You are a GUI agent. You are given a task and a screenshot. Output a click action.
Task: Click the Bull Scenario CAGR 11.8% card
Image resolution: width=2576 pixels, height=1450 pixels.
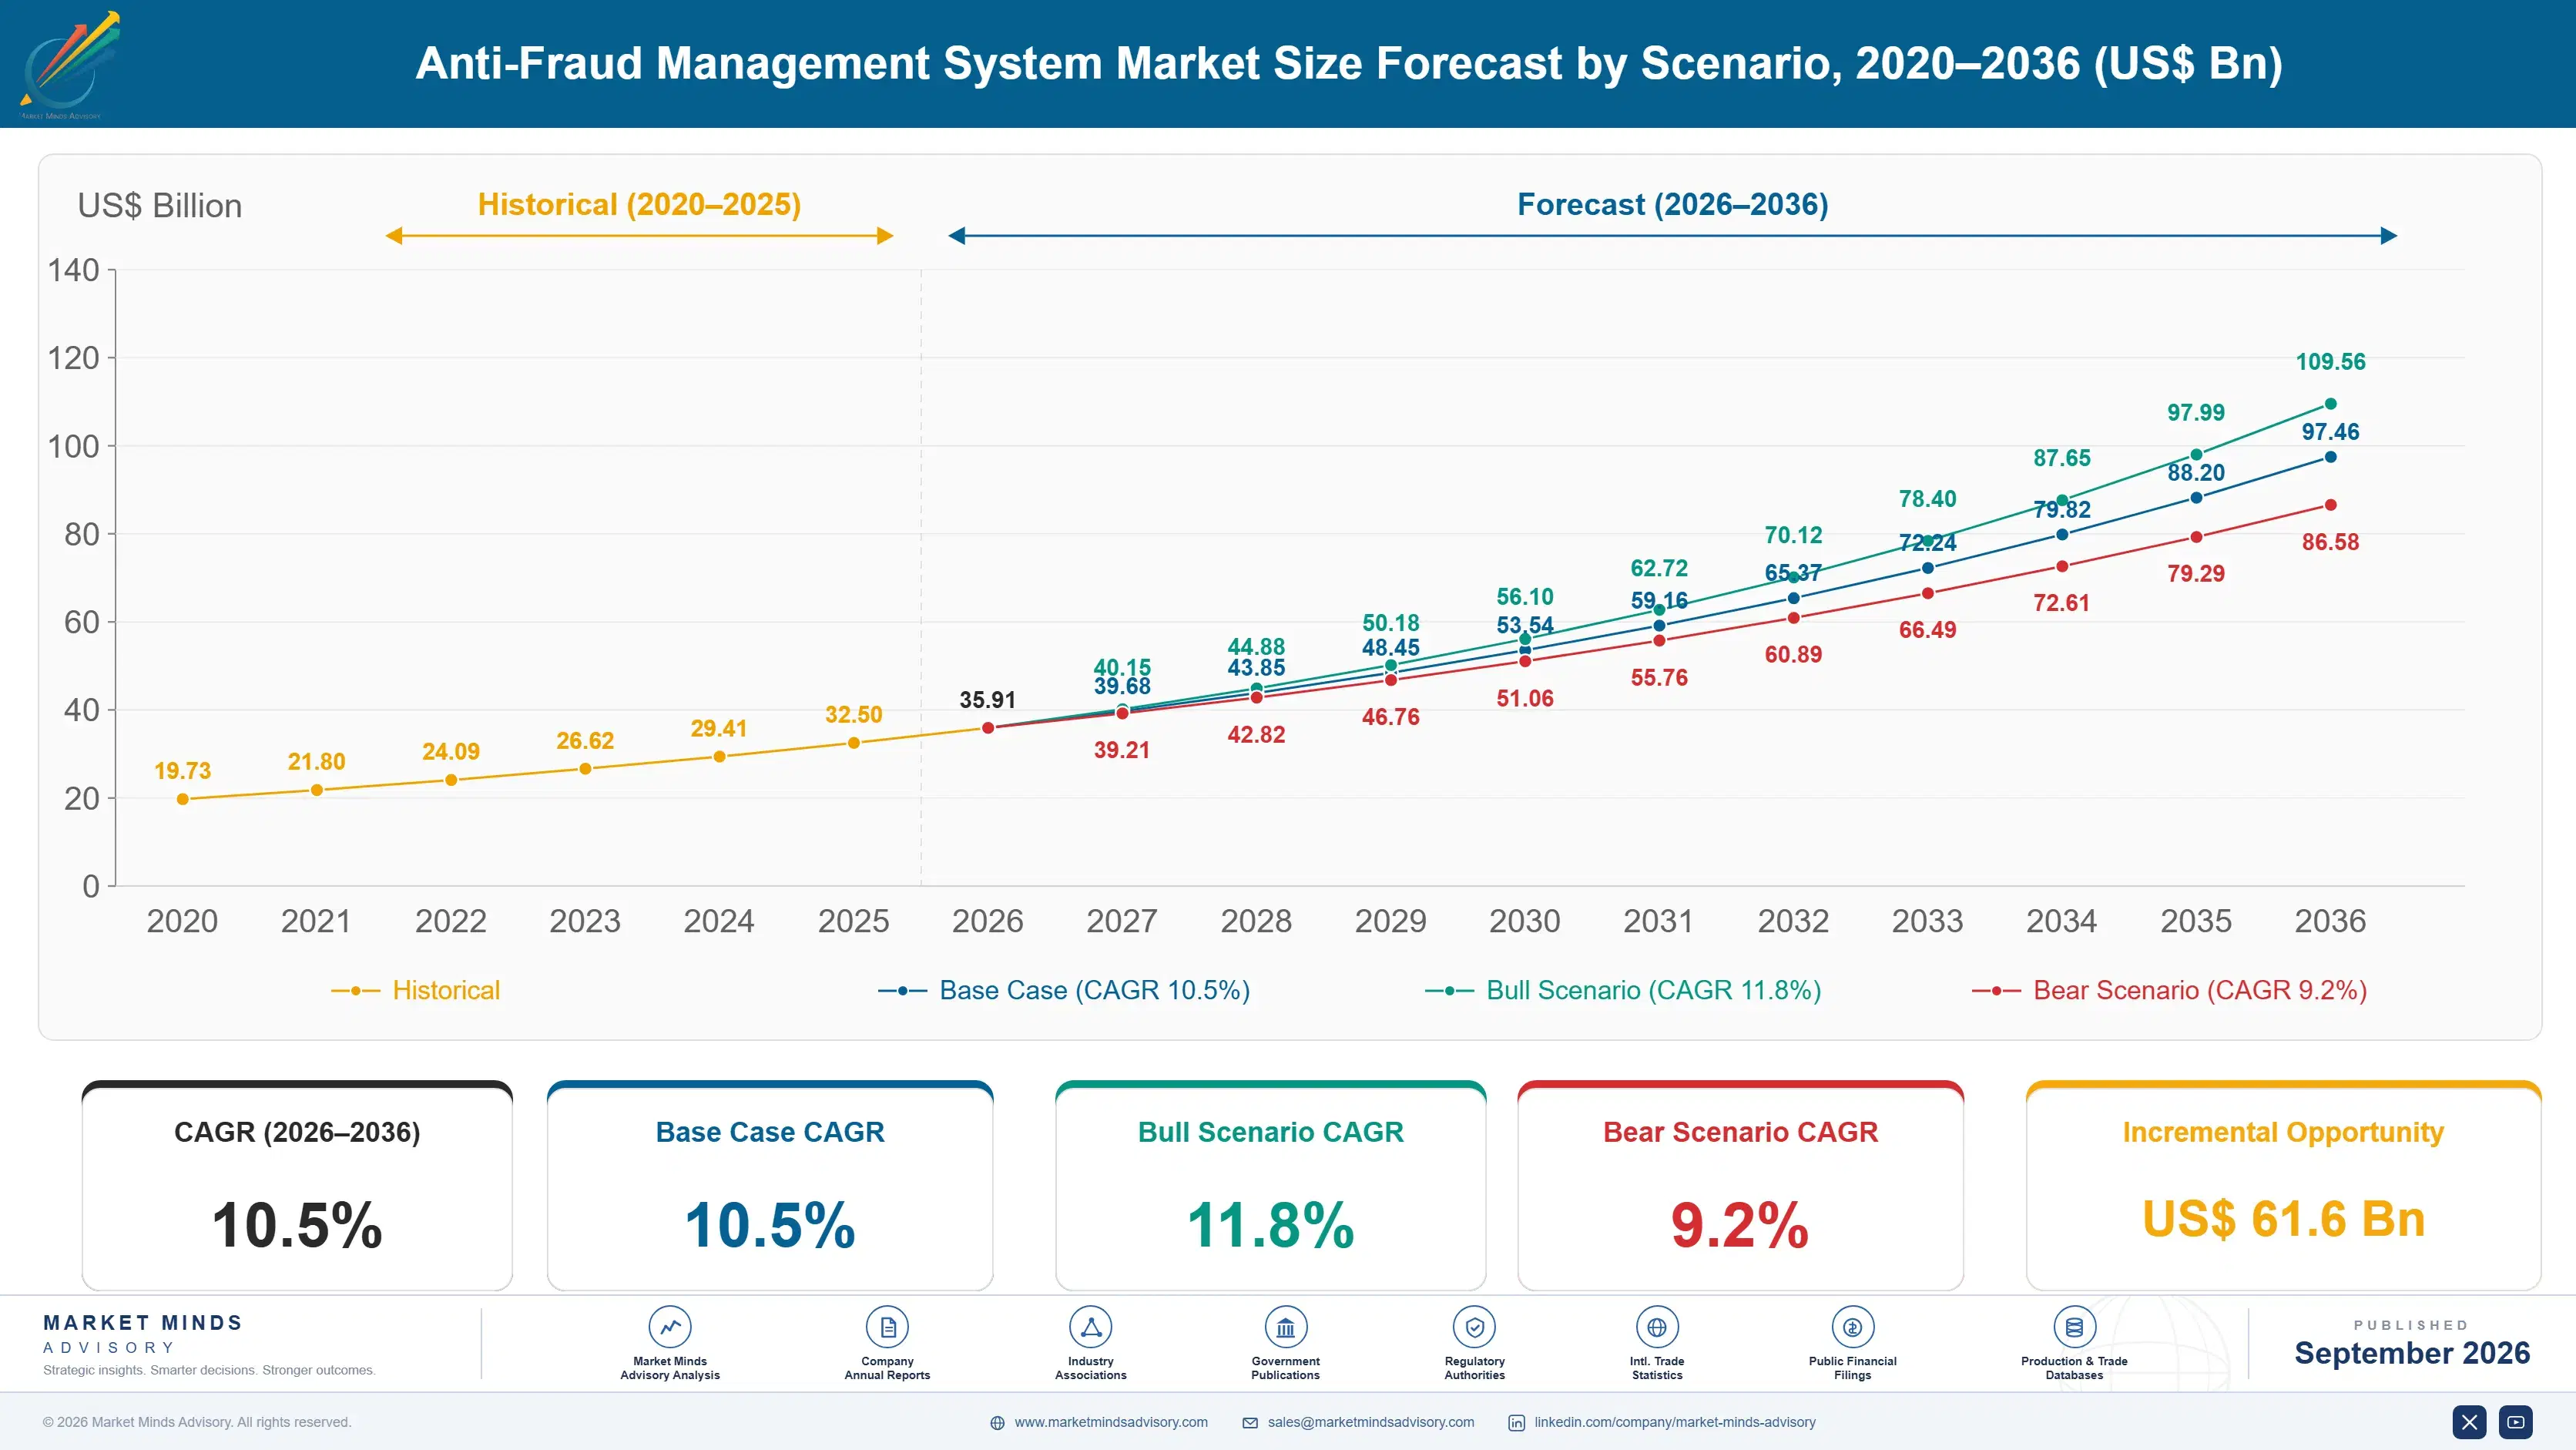point(1271,1186)
